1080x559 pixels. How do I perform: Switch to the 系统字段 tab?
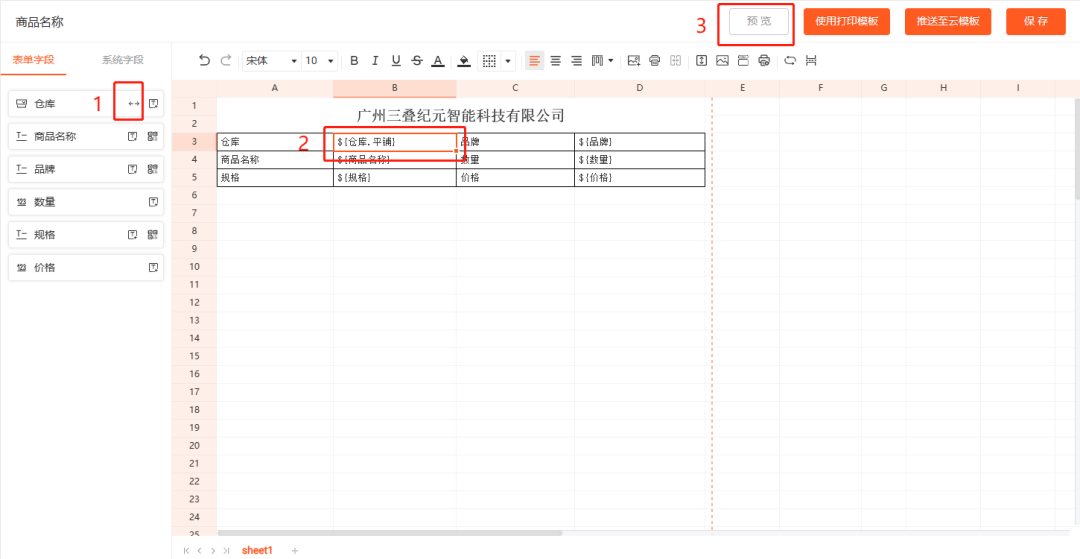(123, 60)
